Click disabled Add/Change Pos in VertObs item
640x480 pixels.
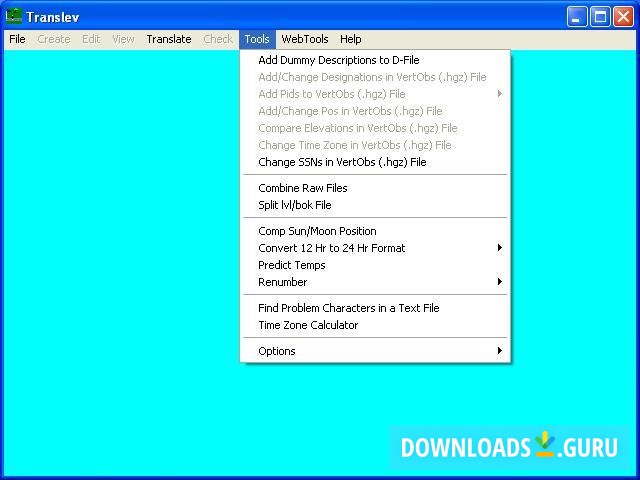[x=375, y=111]
